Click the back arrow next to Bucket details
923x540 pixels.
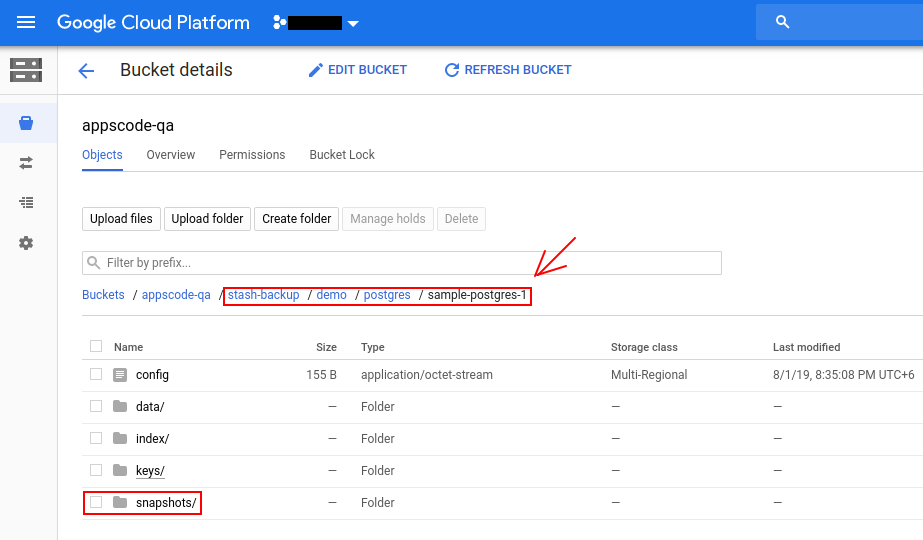(86, 70)
